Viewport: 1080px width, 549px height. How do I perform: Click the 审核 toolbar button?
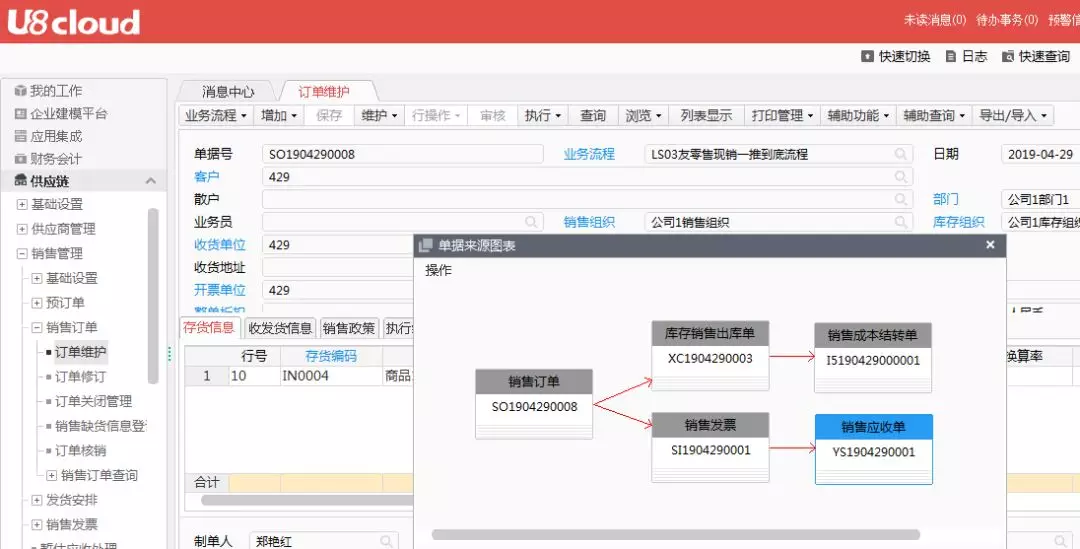coord(492,115)
